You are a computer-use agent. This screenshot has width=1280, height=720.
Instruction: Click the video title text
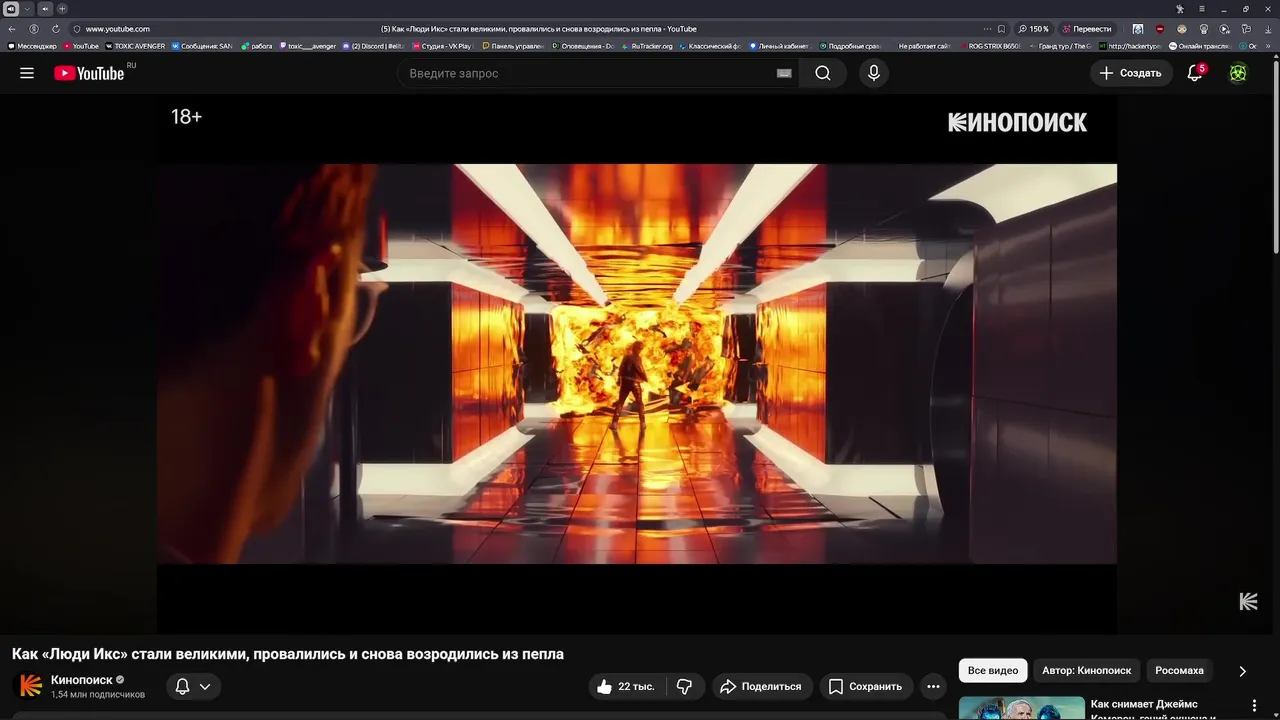[288, 654]
